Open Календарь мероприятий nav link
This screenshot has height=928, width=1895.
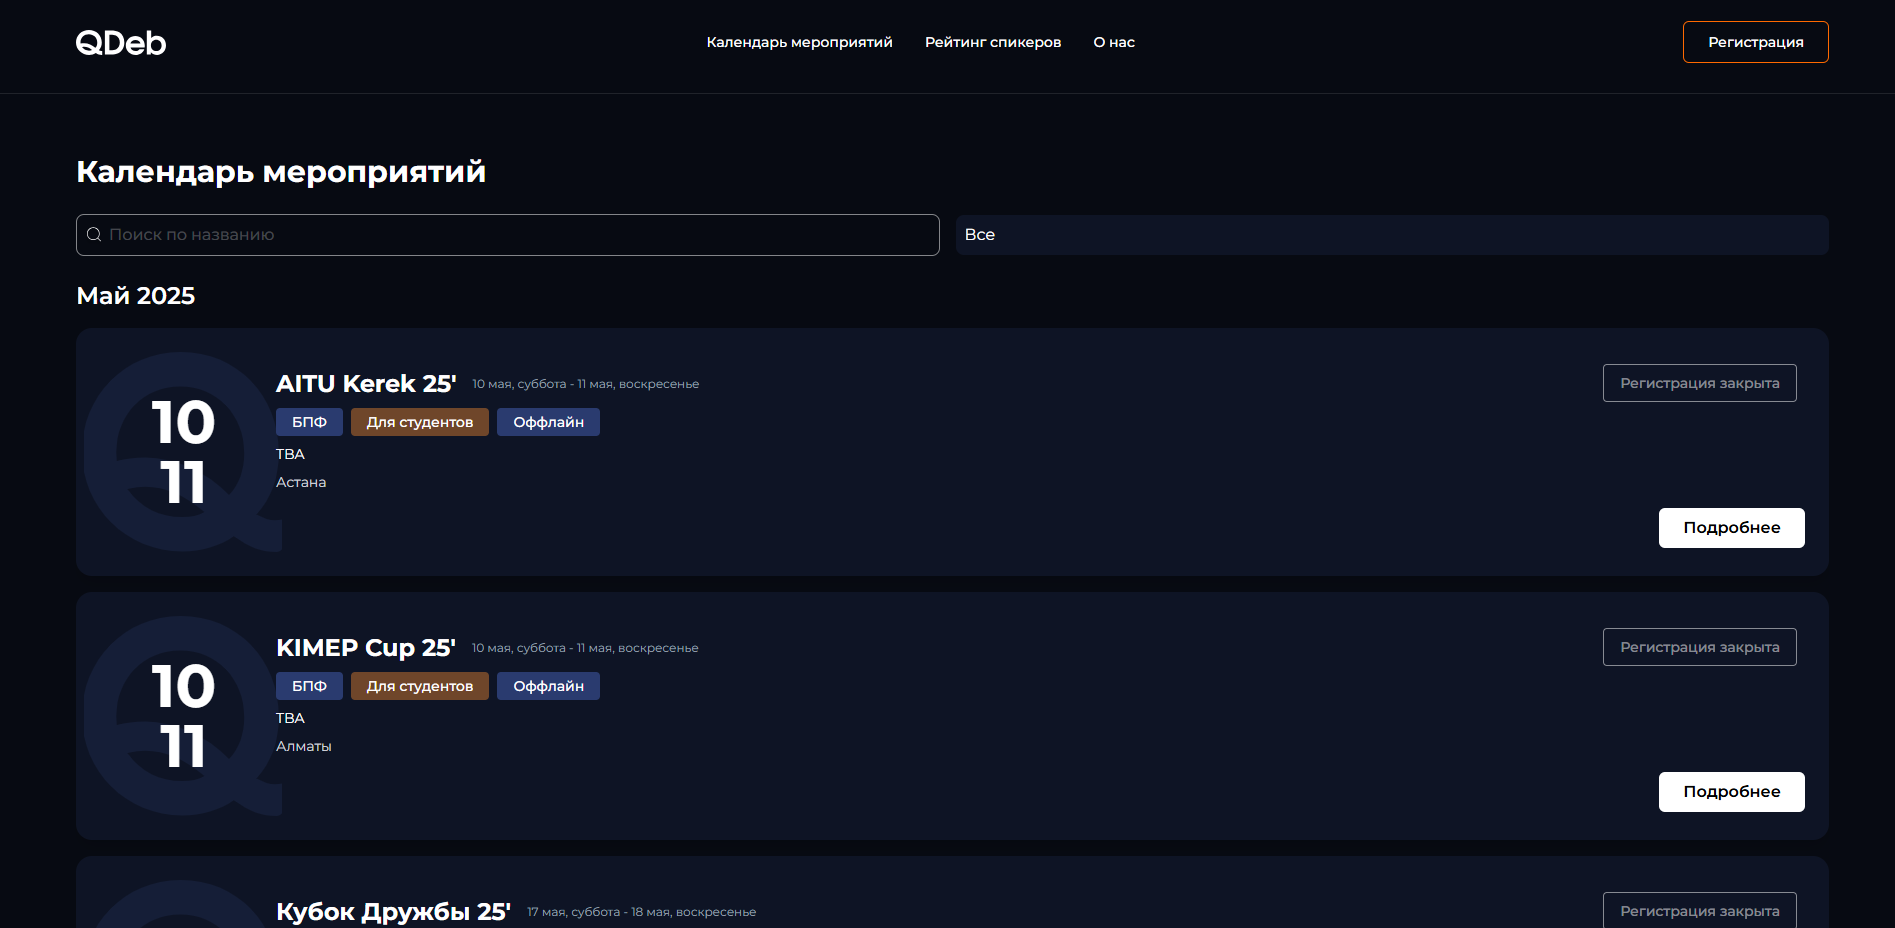[x=799, y=42]
